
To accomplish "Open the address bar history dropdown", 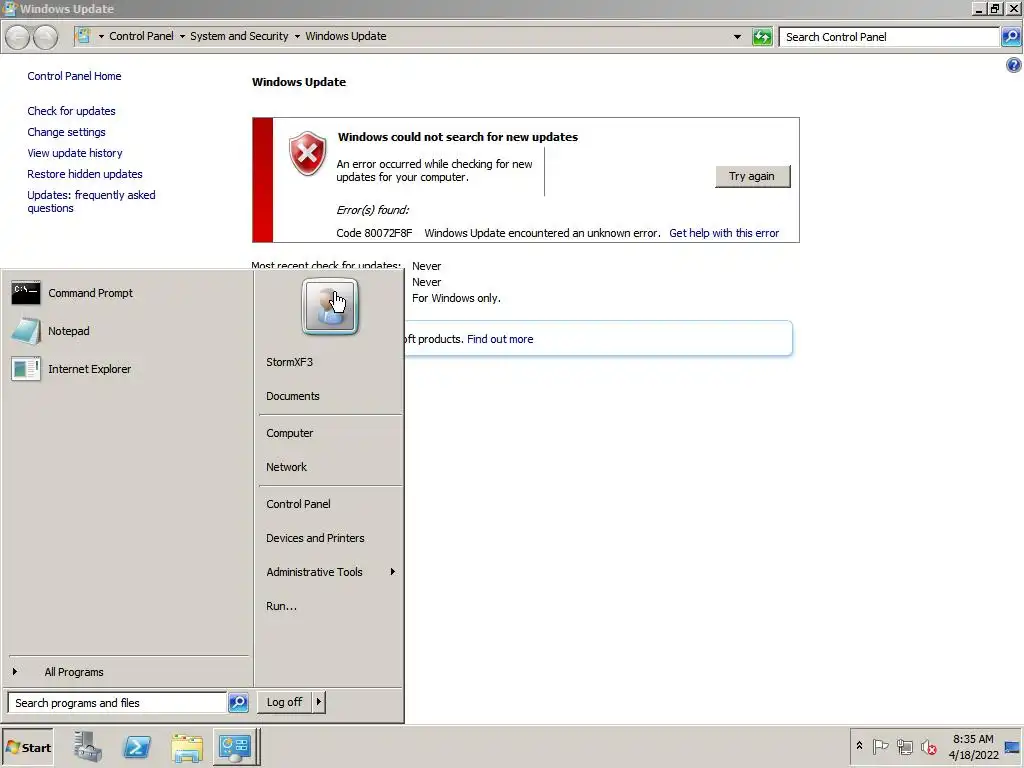I will pyautogui.click(x=737, y=37).
